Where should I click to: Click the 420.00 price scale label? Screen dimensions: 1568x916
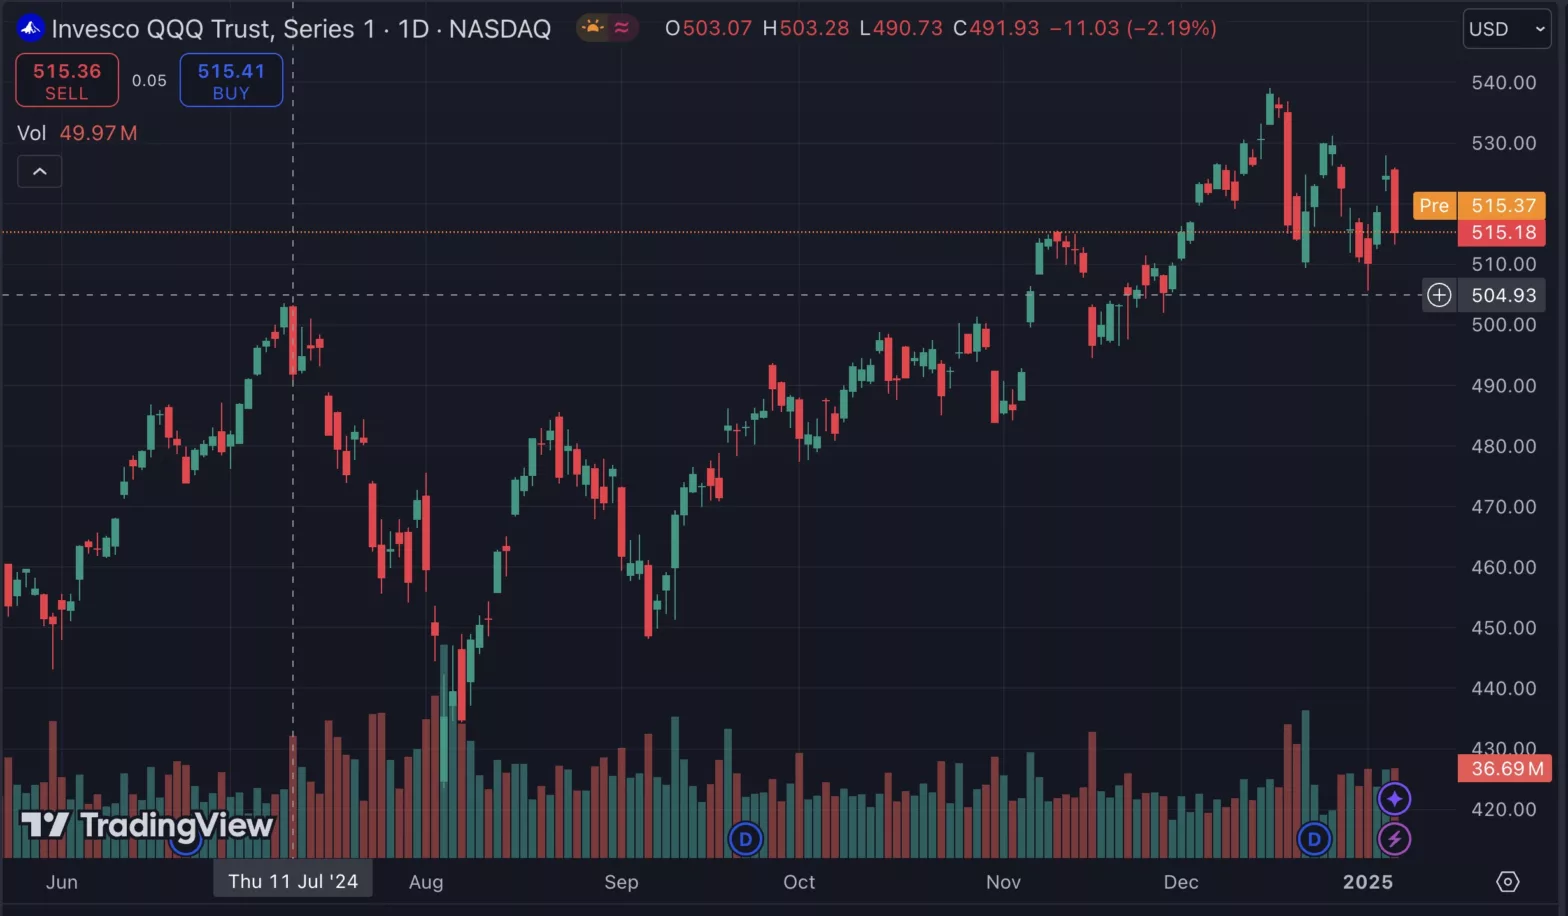(x=1503, y=809)
